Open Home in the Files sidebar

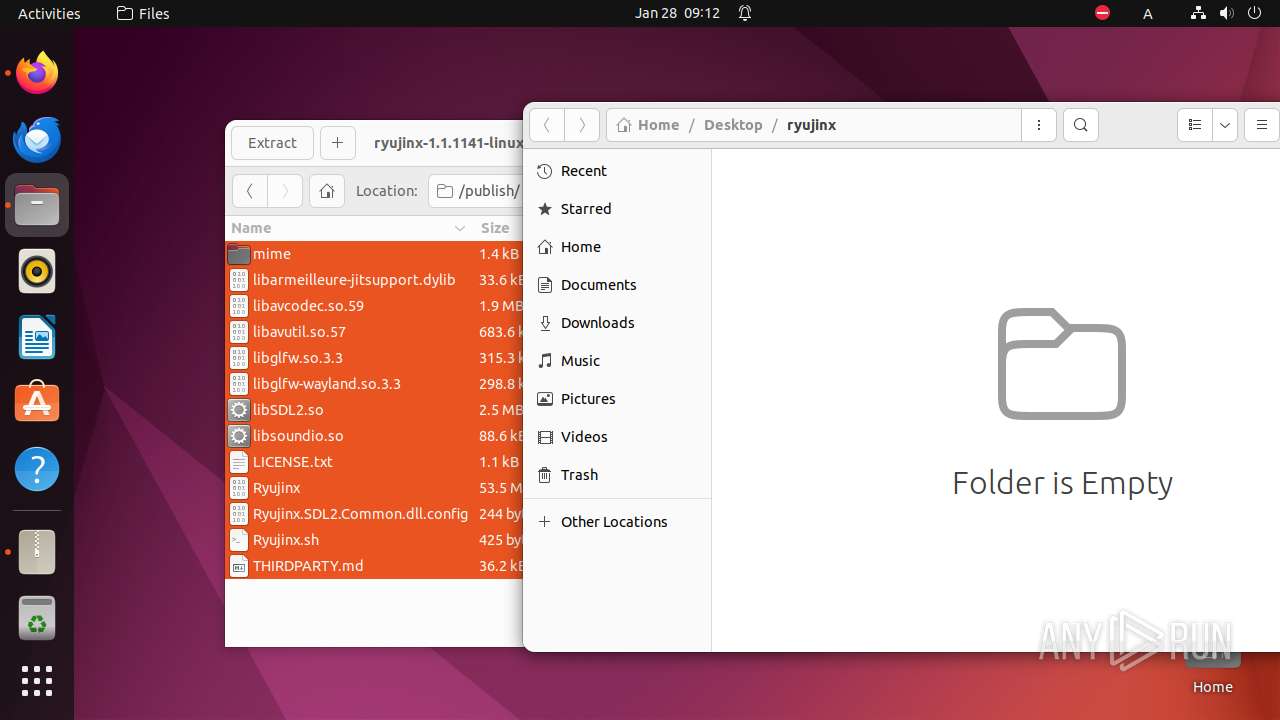(x=618, y=247)
